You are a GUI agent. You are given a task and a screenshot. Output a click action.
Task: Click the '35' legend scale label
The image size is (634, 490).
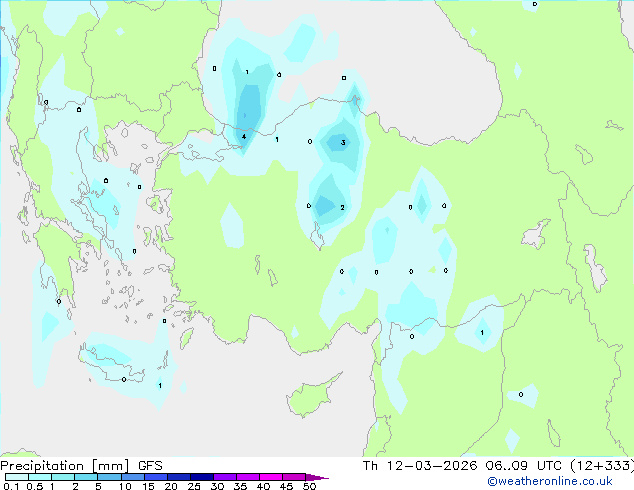pos(240,486)
